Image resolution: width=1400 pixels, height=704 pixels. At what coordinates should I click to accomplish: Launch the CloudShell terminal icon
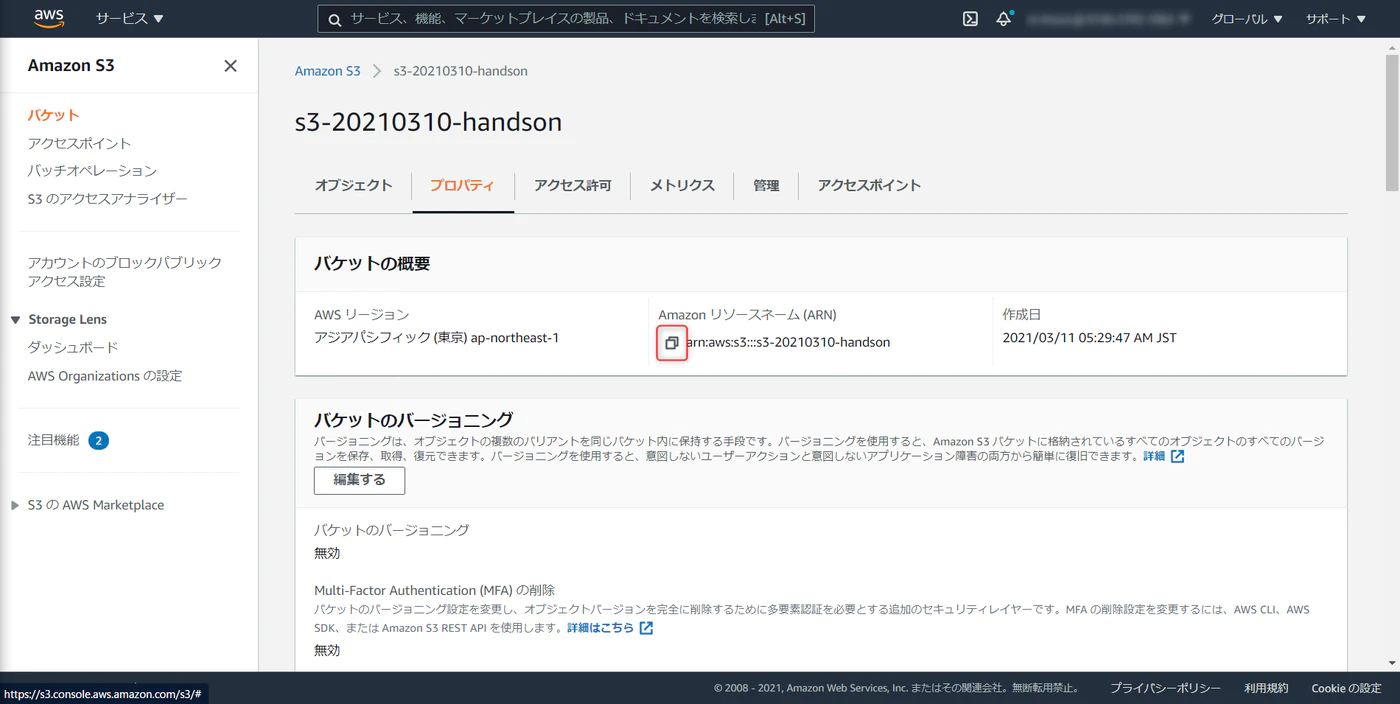pos(970,19)
